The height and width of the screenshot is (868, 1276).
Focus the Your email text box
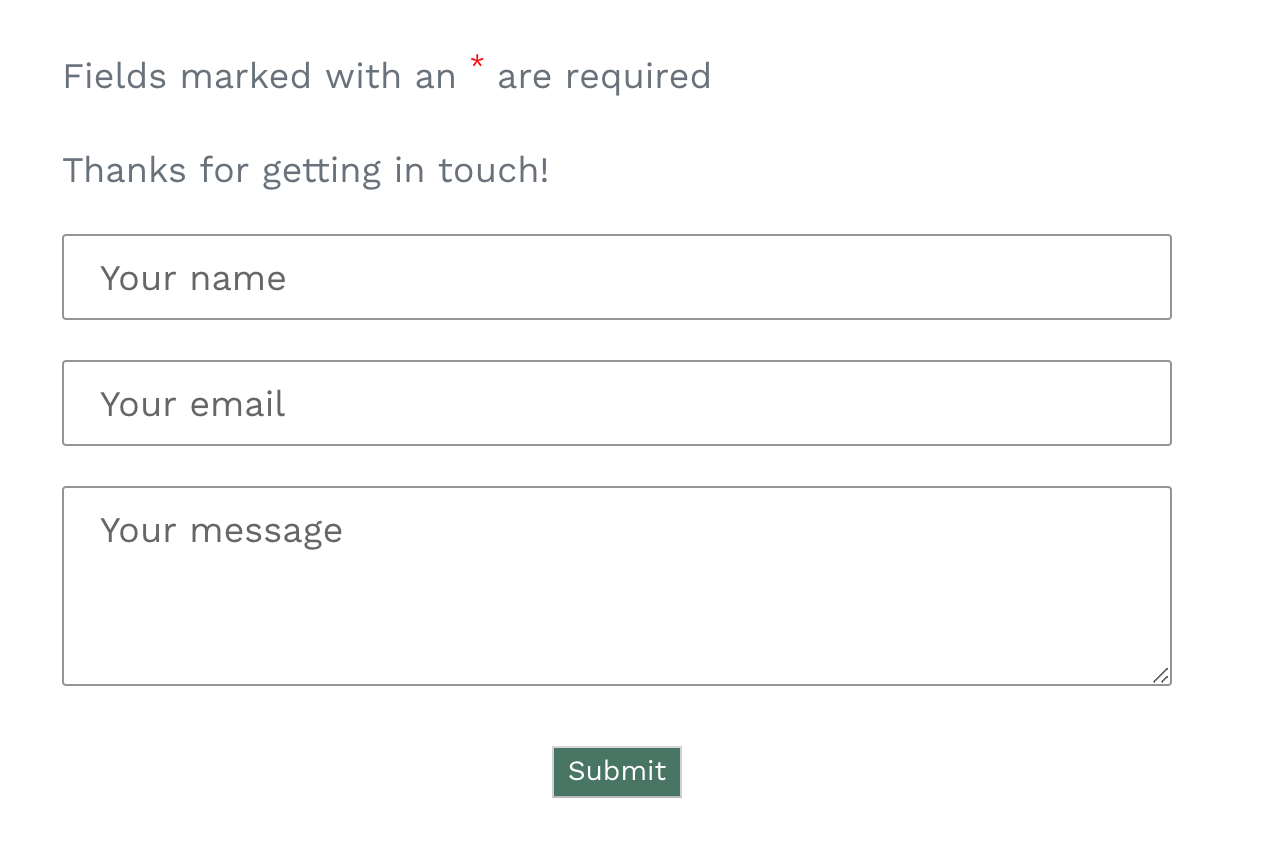coord(616,403)
